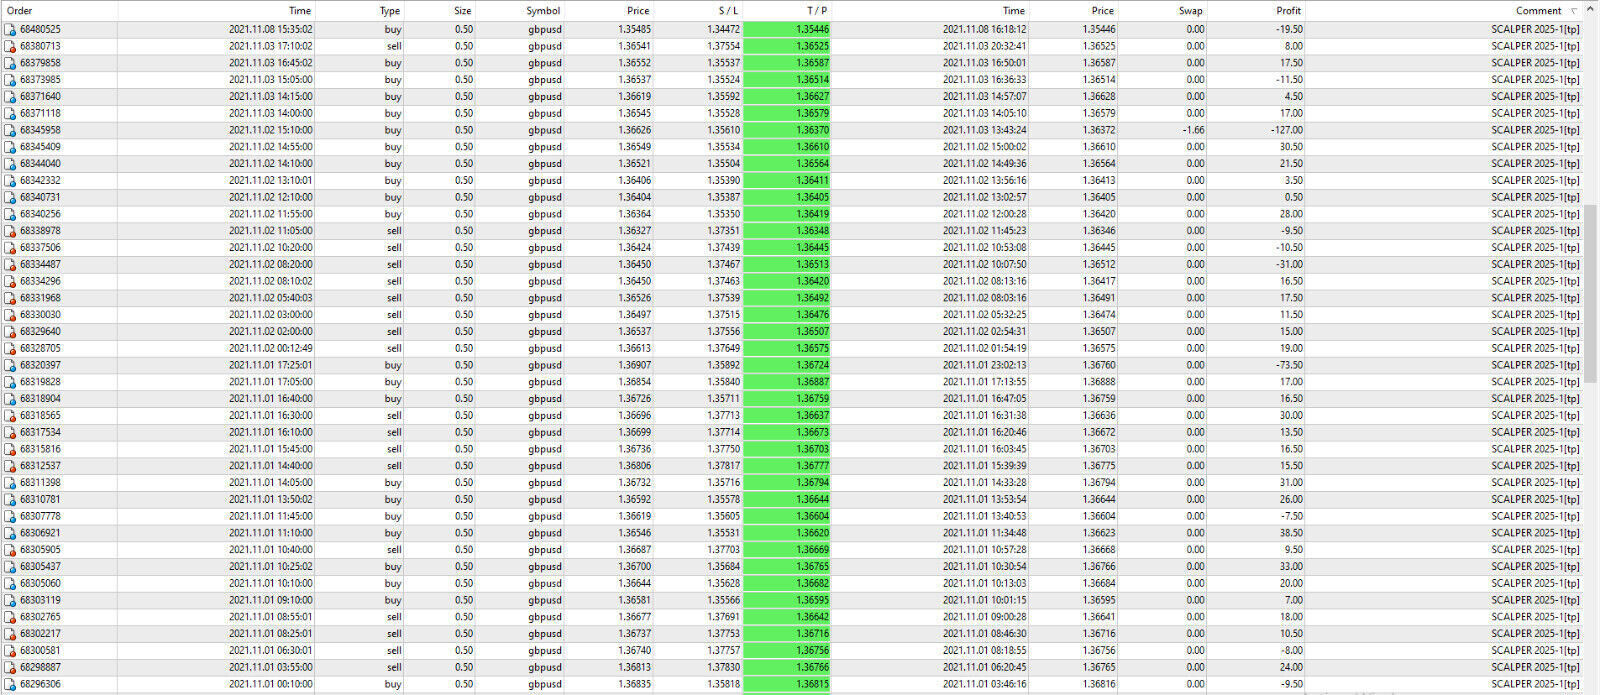Select the sell icon for order 68312537
The image size is (1600, 695).
tap(10, 467)
